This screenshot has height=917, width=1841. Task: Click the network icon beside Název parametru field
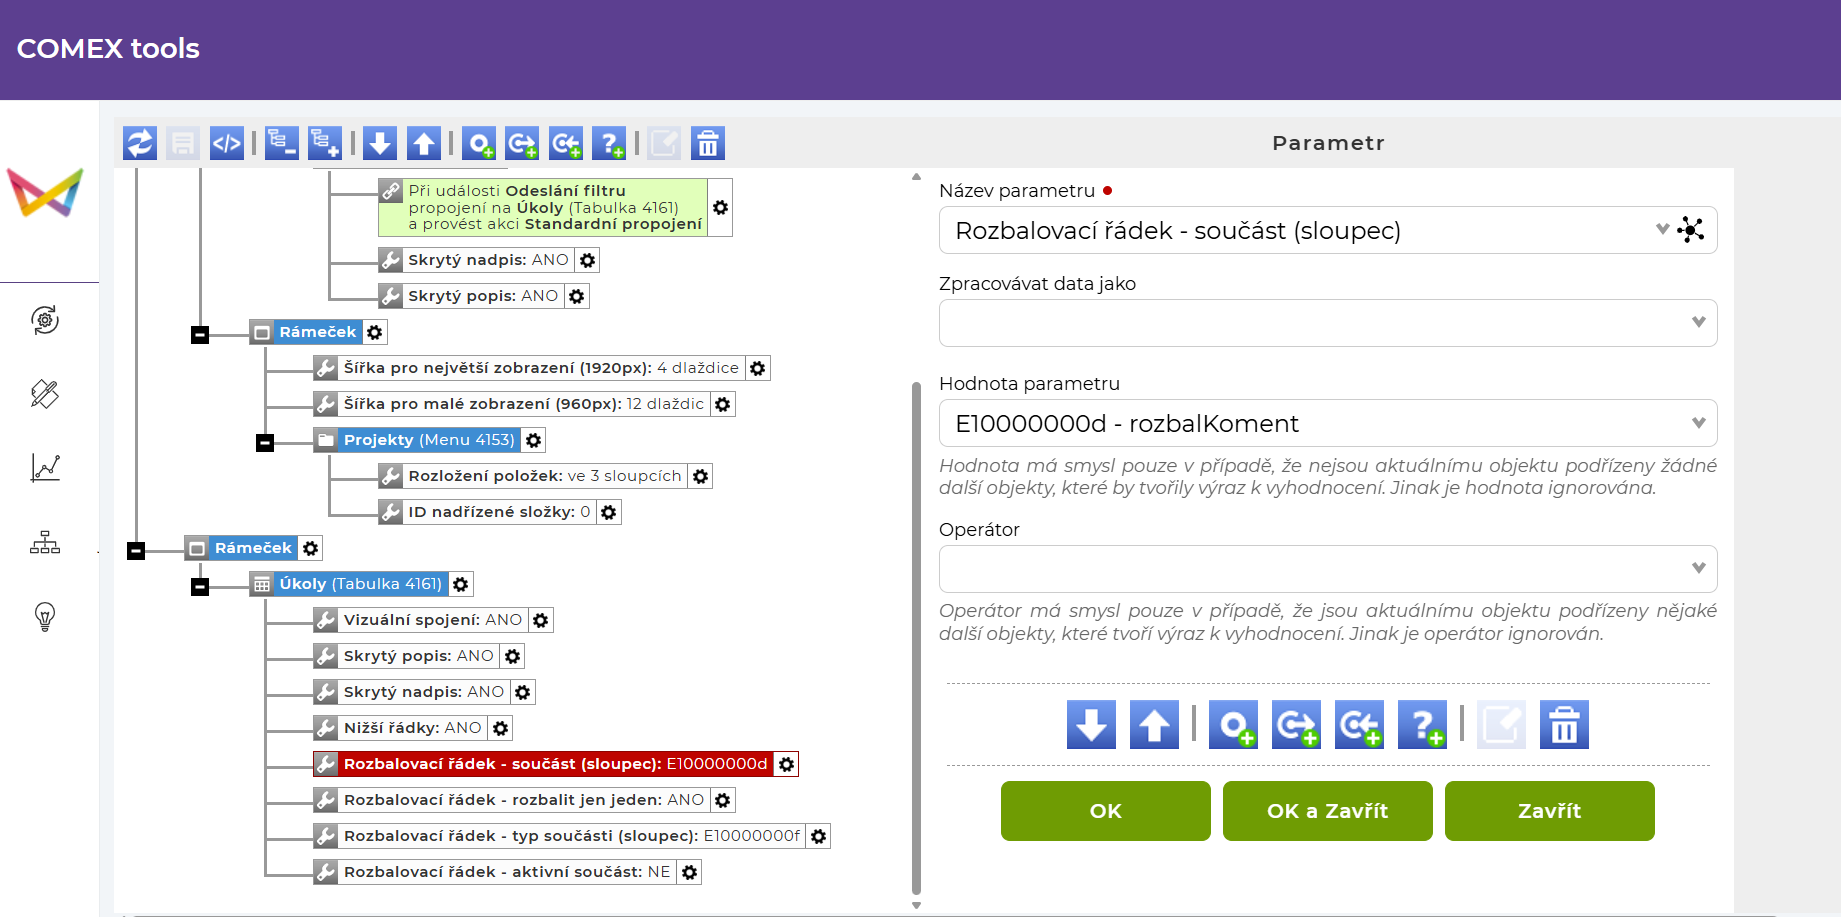1691,230
